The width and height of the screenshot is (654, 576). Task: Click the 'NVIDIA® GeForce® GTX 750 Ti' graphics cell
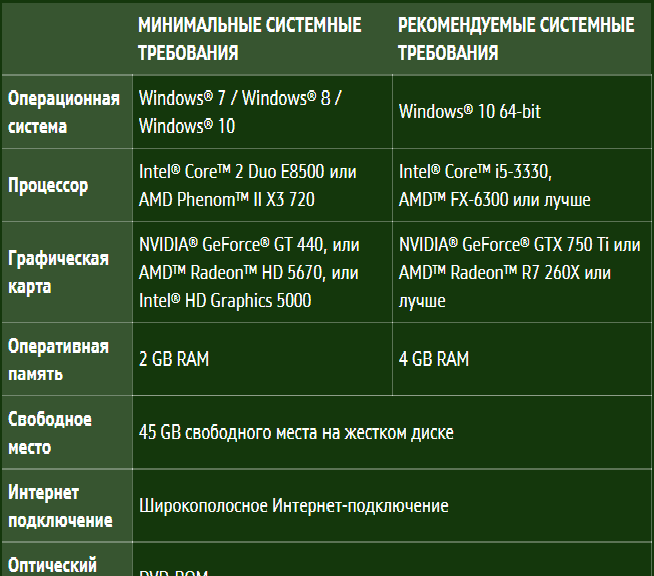click(x=522, y=272)
